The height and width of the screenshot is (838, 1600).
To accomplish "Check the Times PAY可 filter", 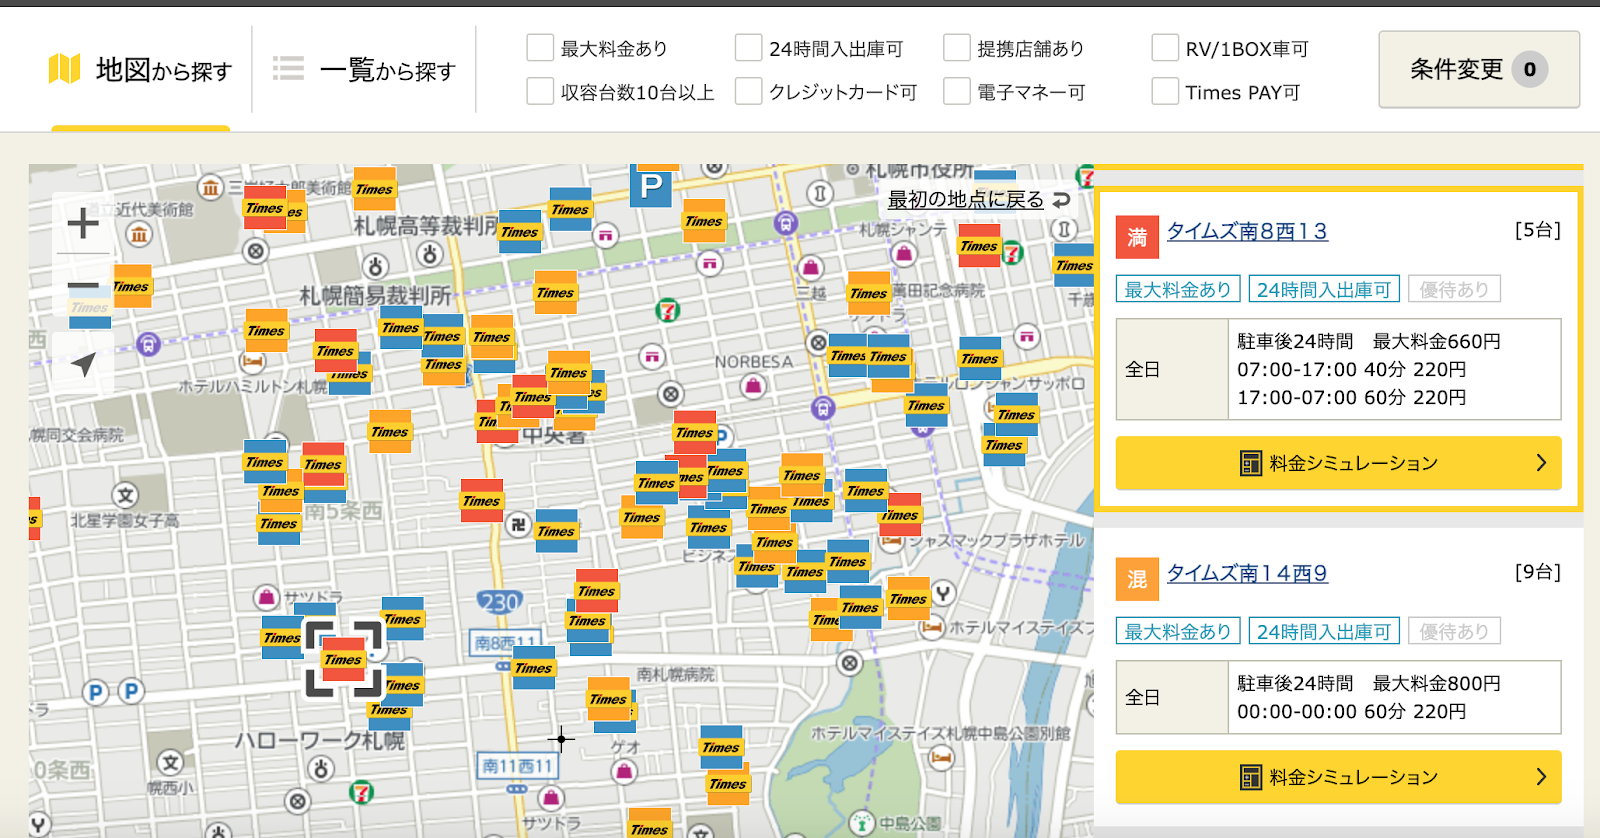I will coord(1165,92).
